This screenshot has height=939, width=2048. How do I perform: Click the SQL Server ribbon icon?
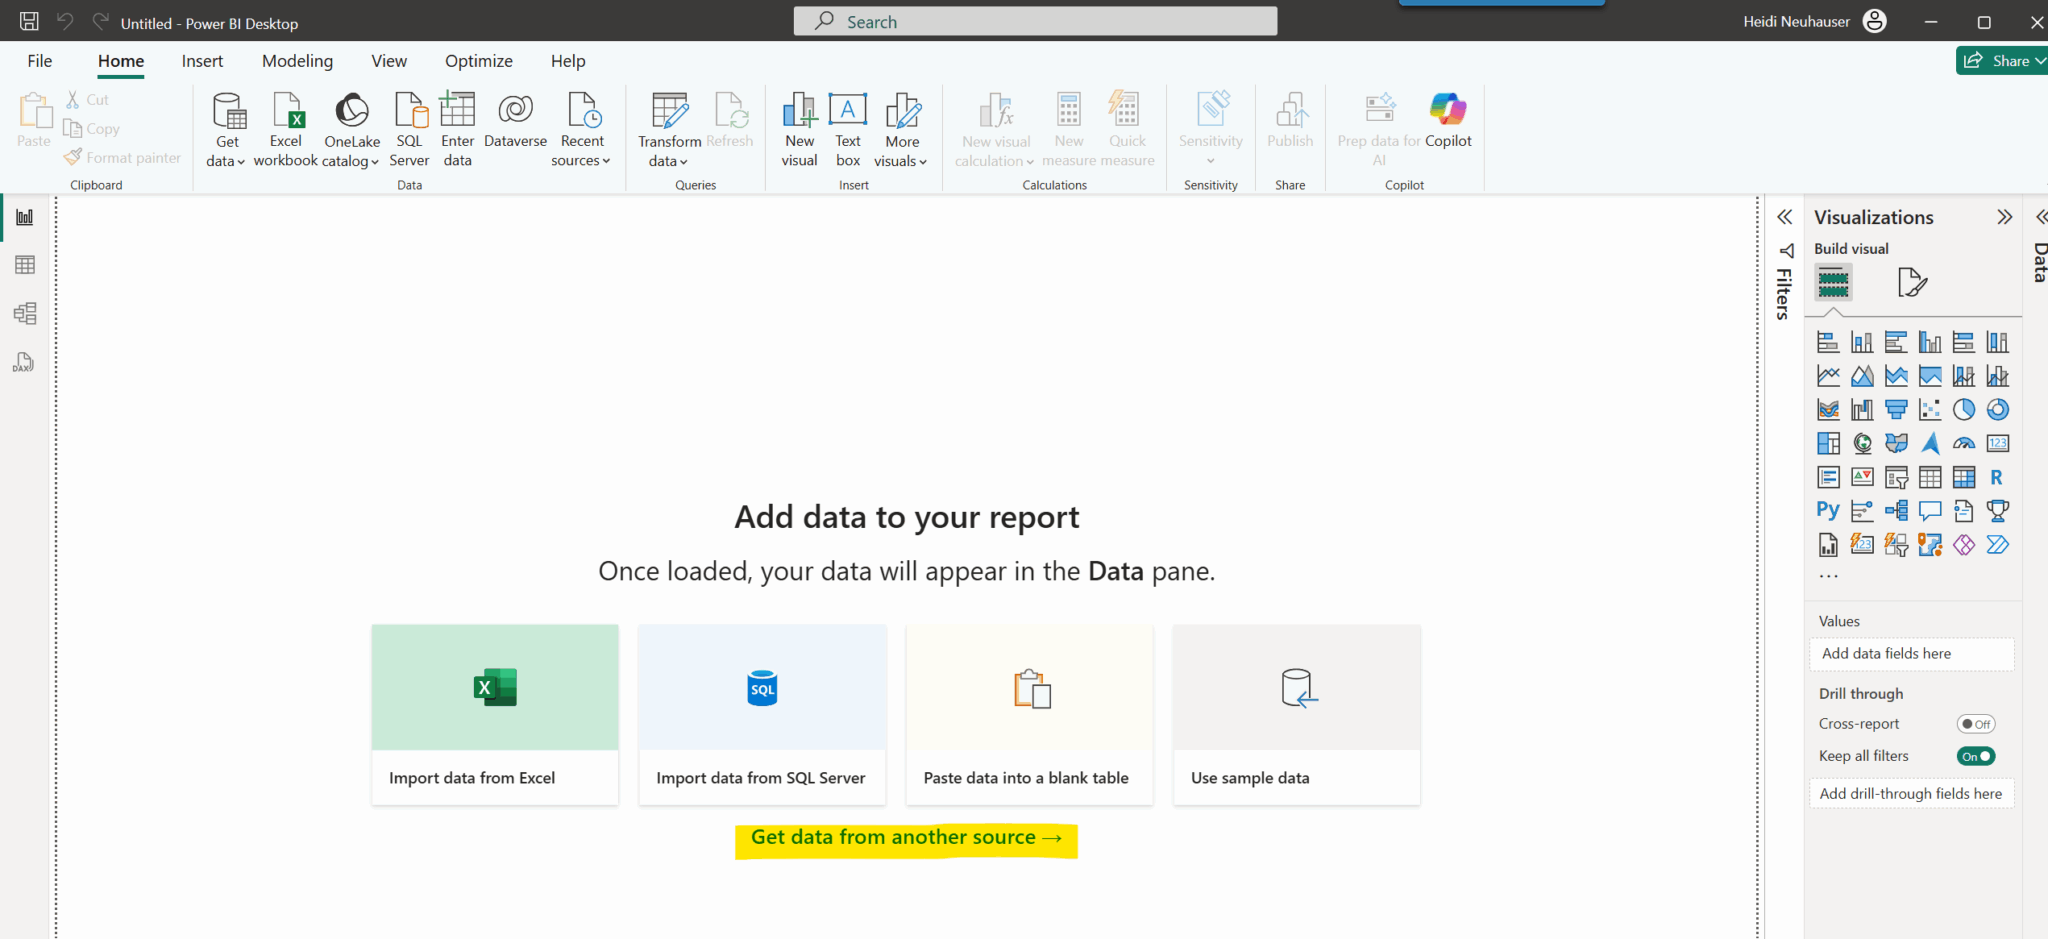click(409, 130)
